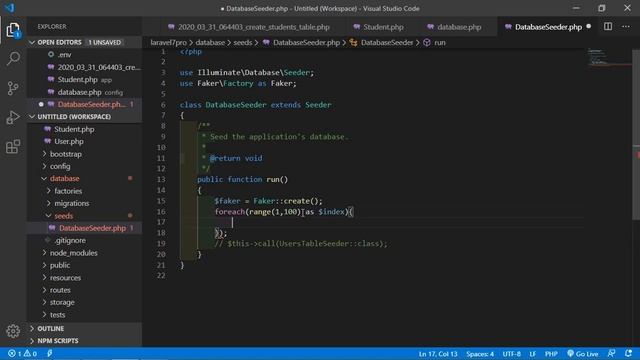Click the unsaved dot on DatabaseSeeder.php tab
Image resolution: width=640 pixels, height=360 pixels.
(589, 27)
